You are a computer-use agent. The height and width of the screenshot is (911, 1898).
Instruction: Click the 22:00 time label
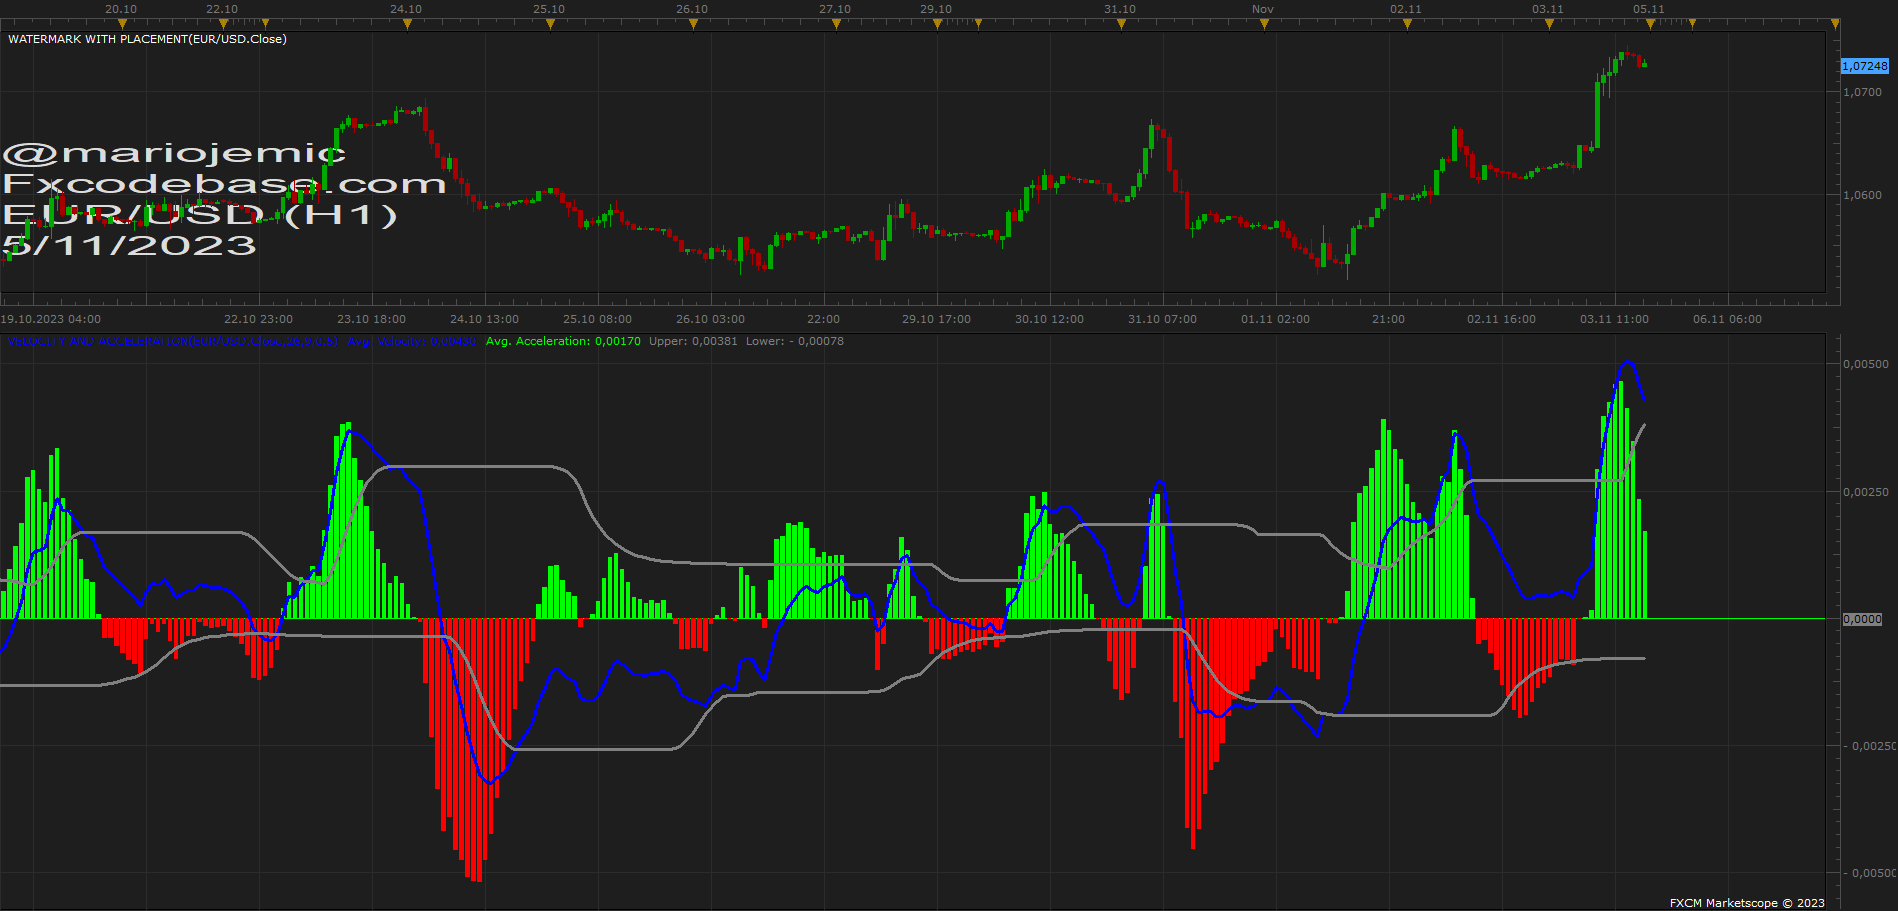pyautogui.click(x=823, y=319)
